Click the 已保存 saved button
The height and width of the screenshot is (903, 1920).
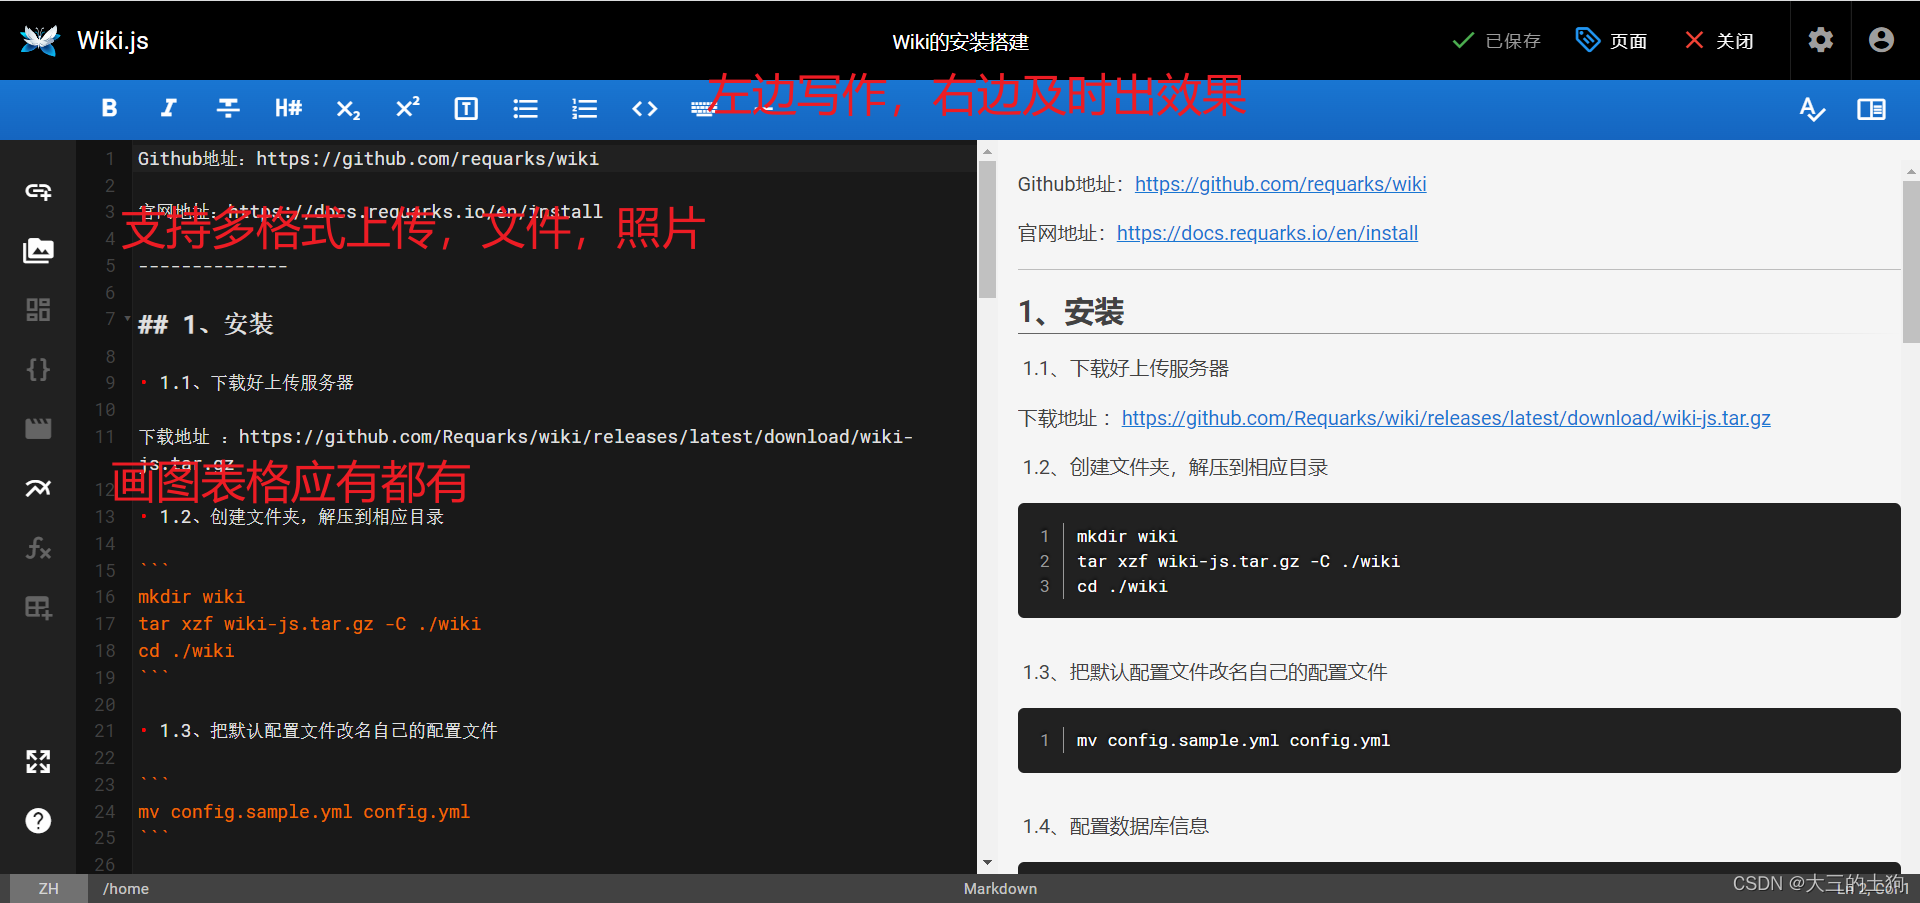[x=1496, y=41]
